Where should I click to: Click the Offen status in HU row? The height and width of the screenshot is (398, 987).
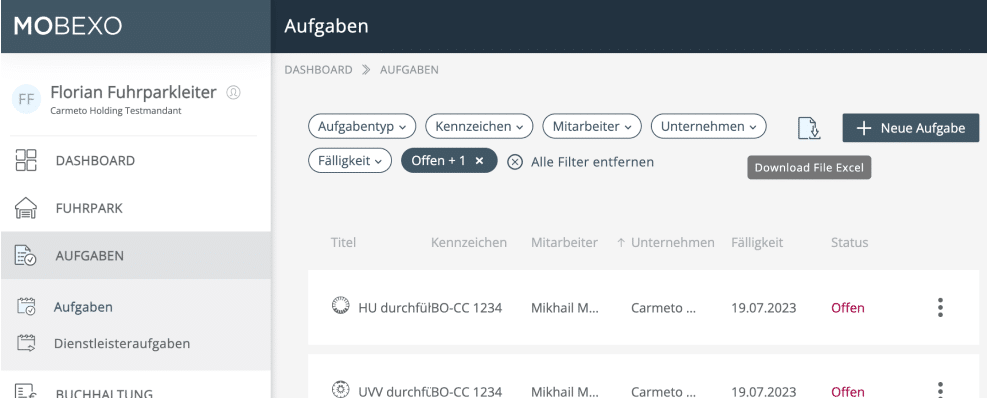pos(848,308)
